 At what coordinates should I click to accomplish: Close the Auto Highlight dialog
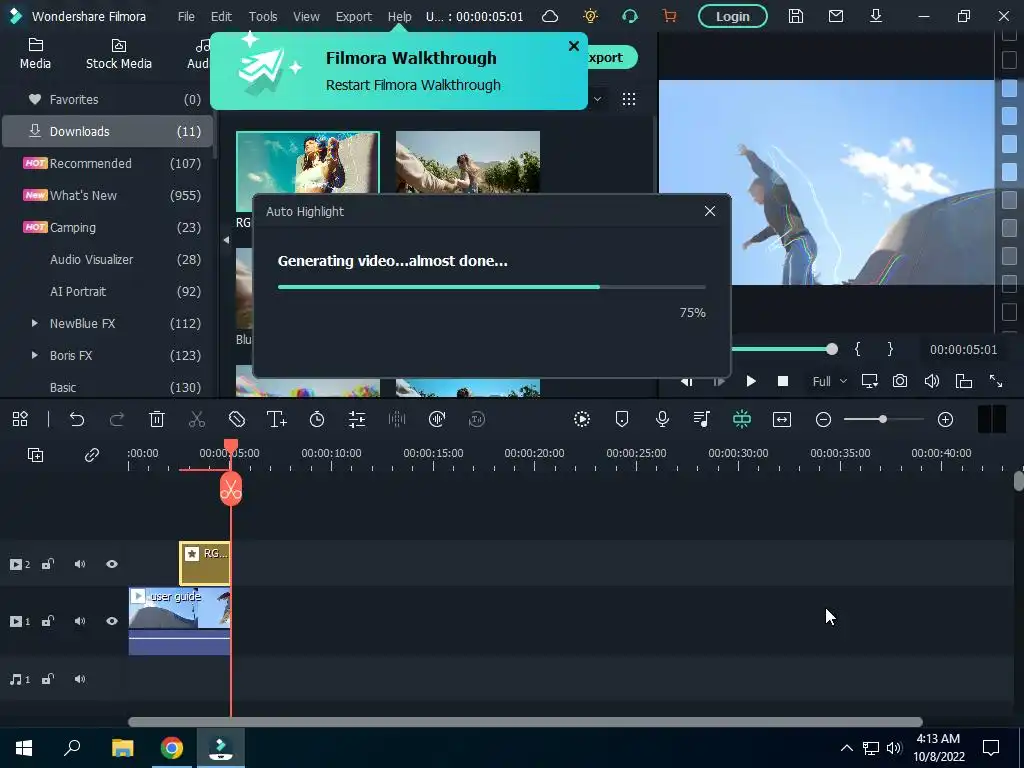710,211
